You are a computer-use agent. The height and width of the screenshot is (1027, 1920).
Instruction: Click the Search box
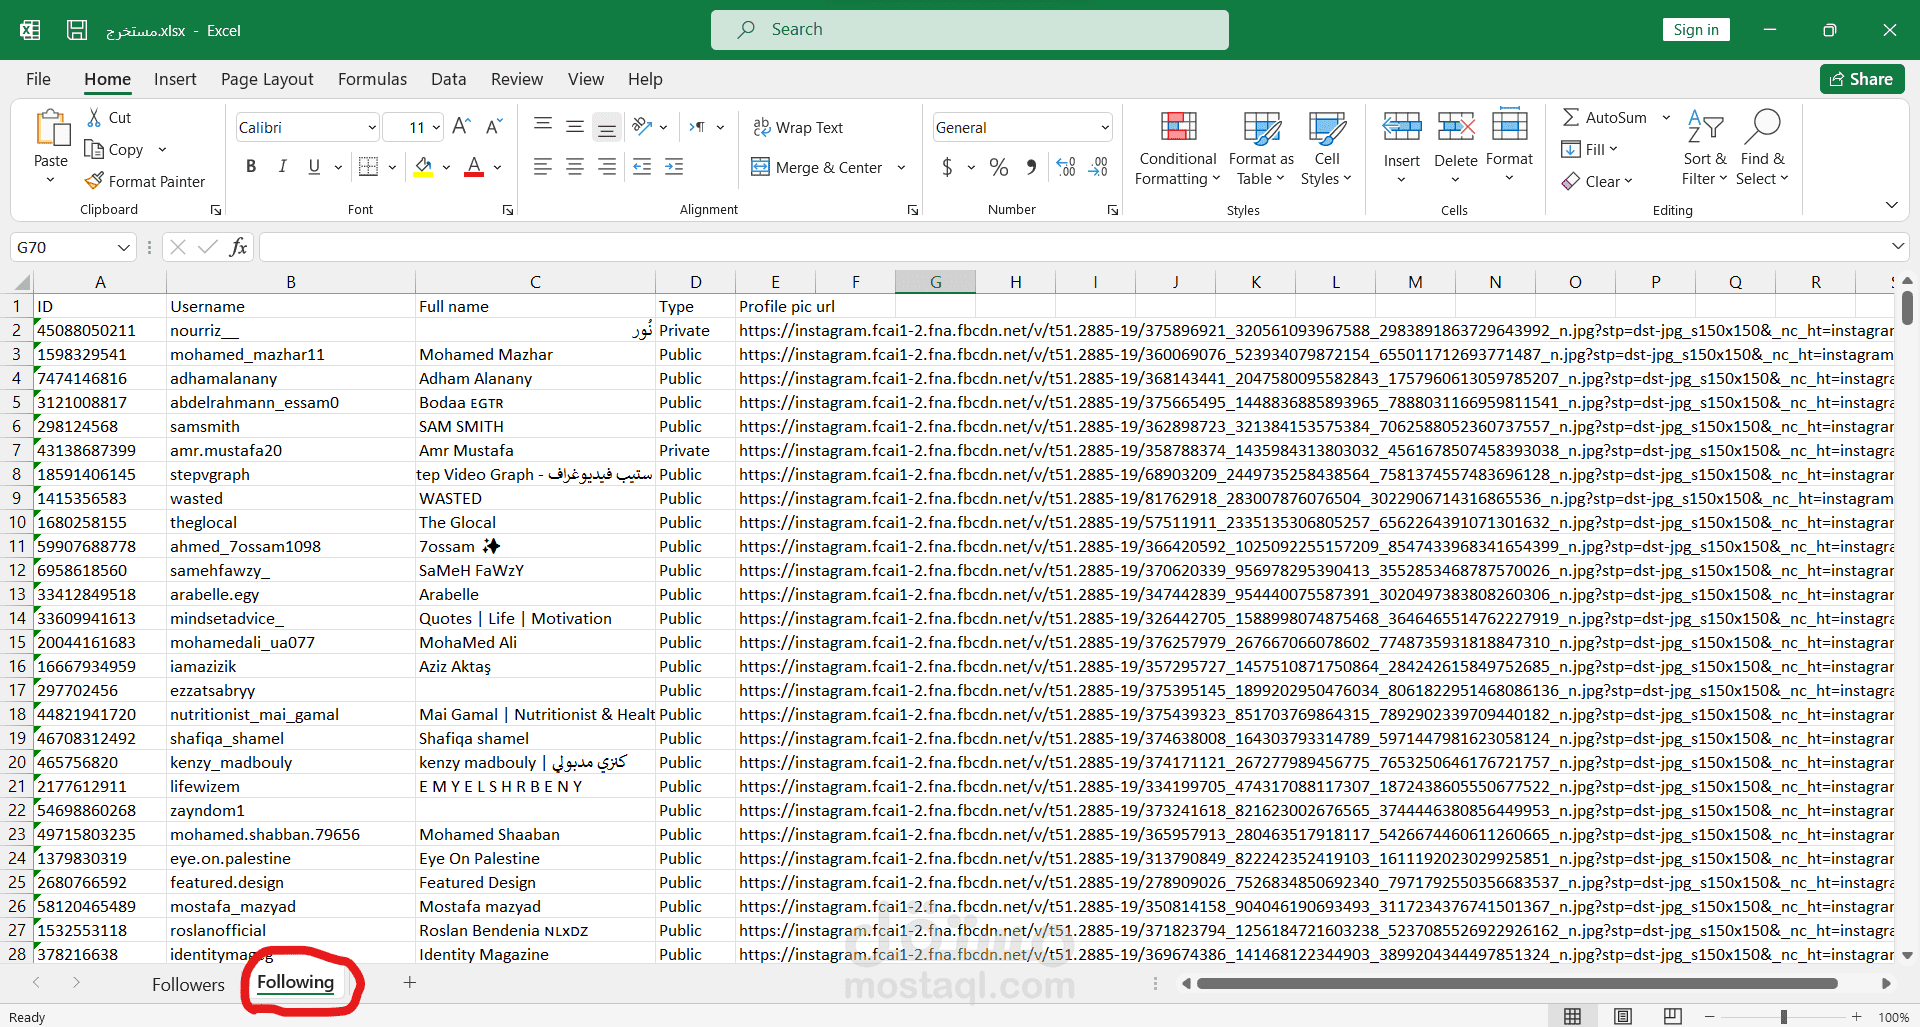click(969, 30)
